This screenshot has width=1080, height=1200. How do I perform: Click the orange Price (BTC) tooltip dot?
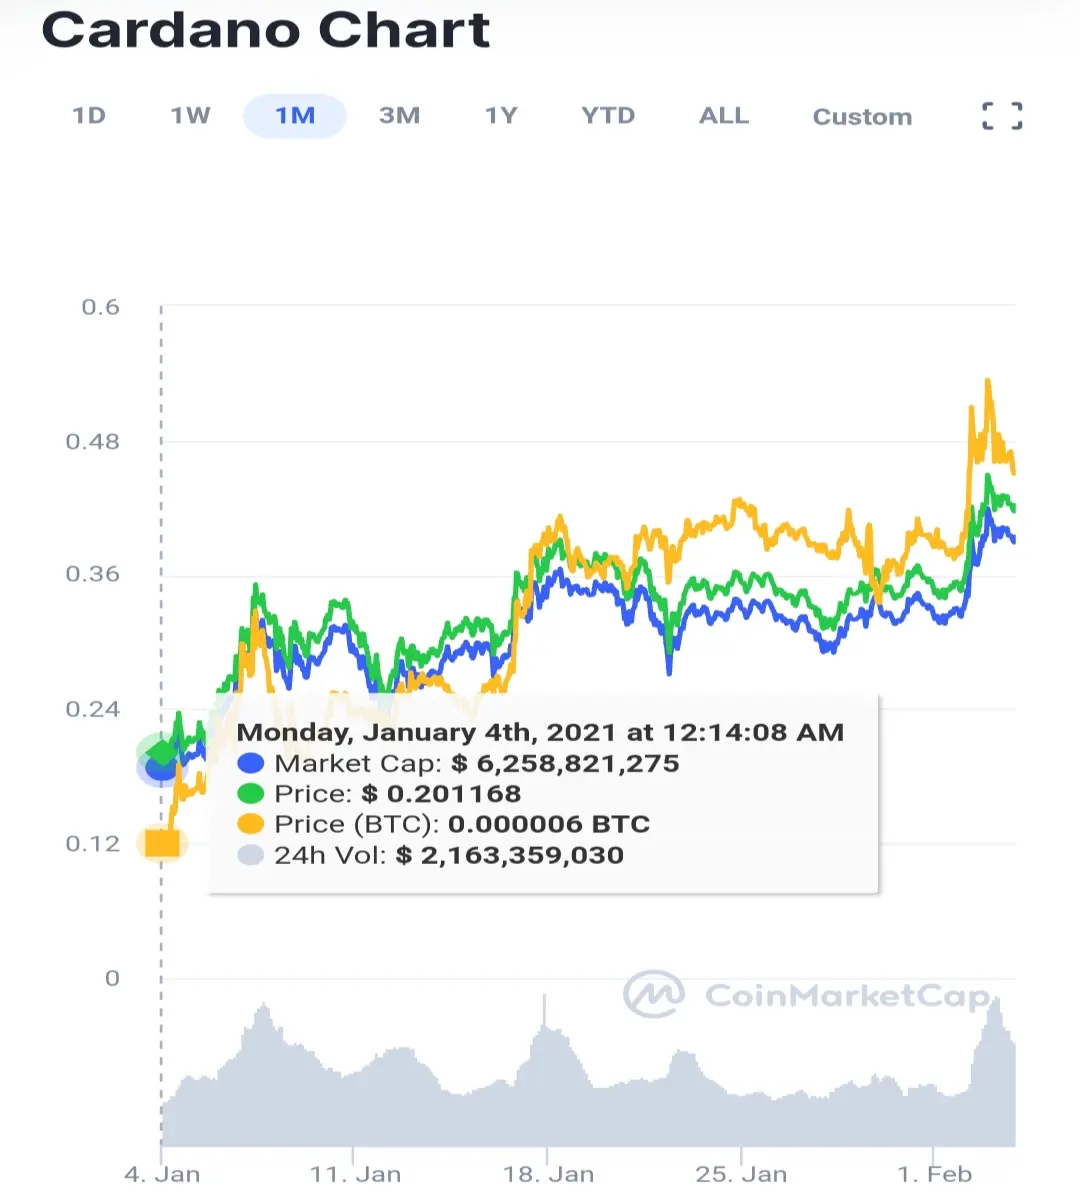pos(250,824)
